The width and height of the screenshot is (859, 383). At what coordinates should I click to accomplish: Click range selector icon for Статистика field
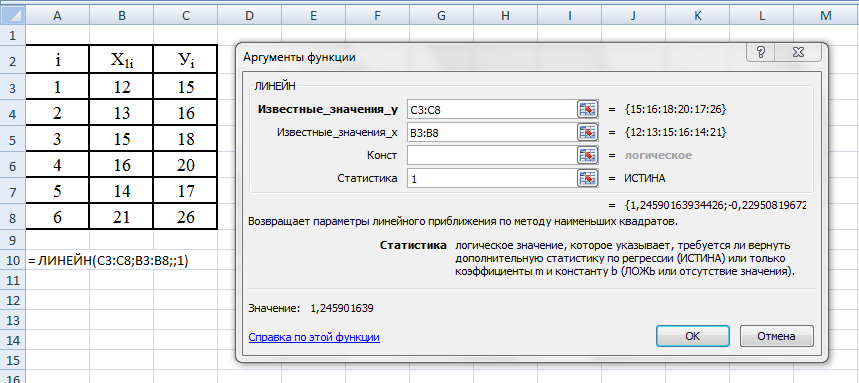click(586, 178)
